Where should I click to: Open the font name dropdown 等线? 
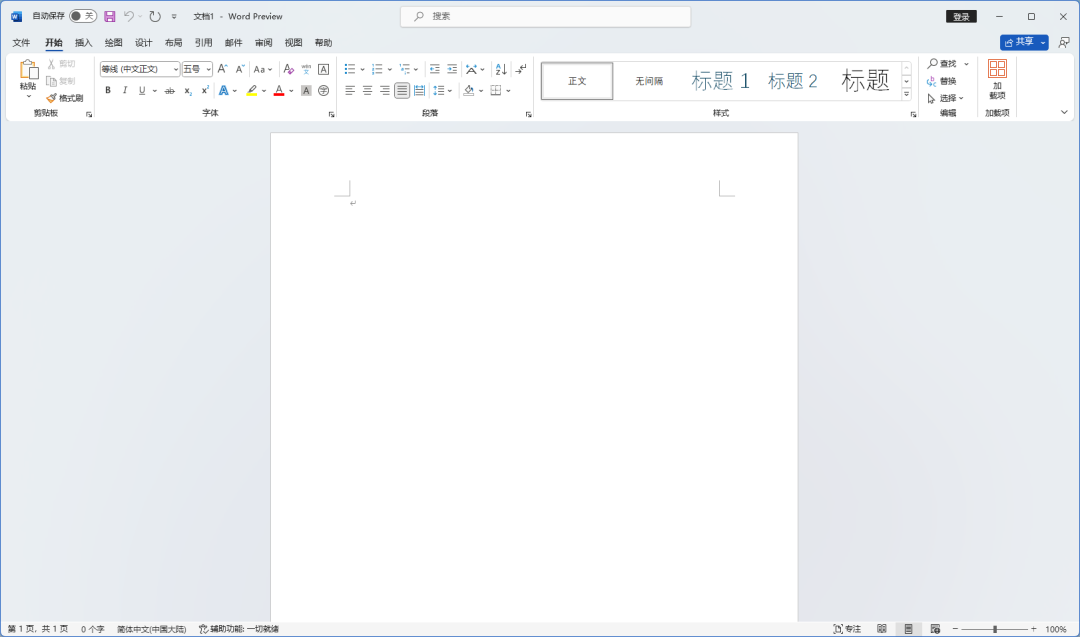(139, 69)
